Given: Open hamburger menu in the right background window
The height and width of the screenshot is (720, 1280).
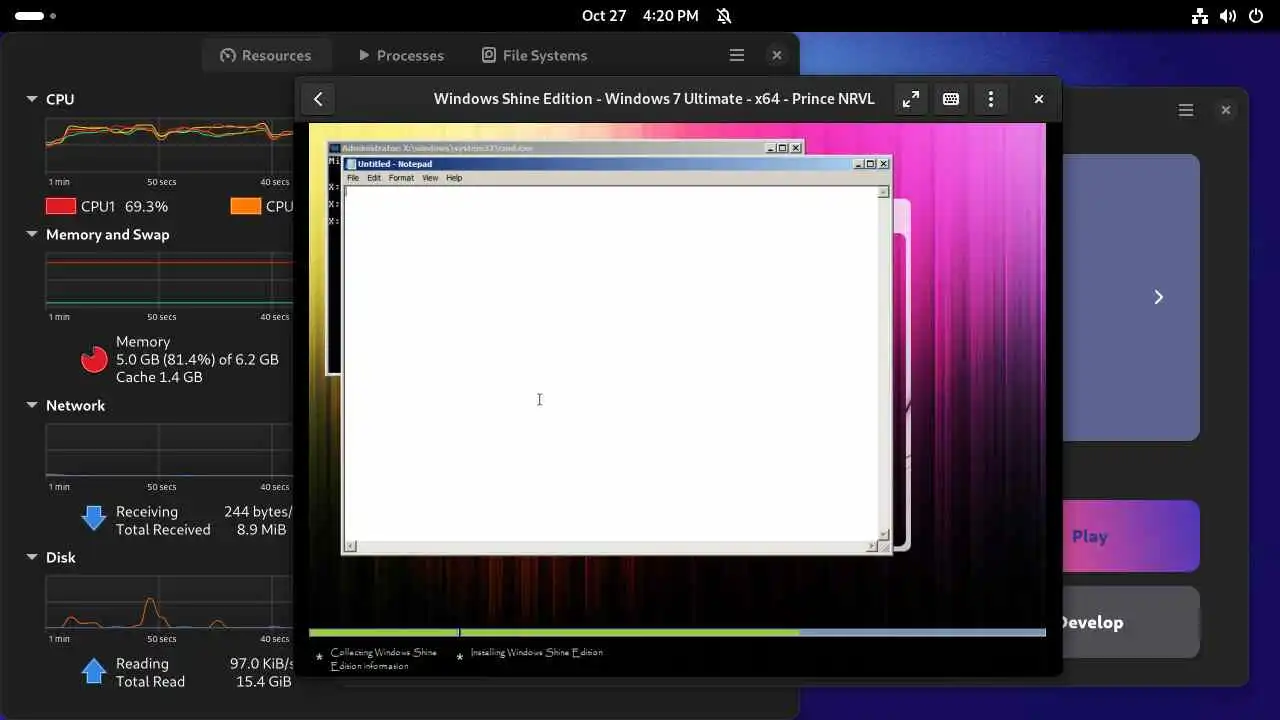Looking at the screenshot, I should [x=1186, y=110].
